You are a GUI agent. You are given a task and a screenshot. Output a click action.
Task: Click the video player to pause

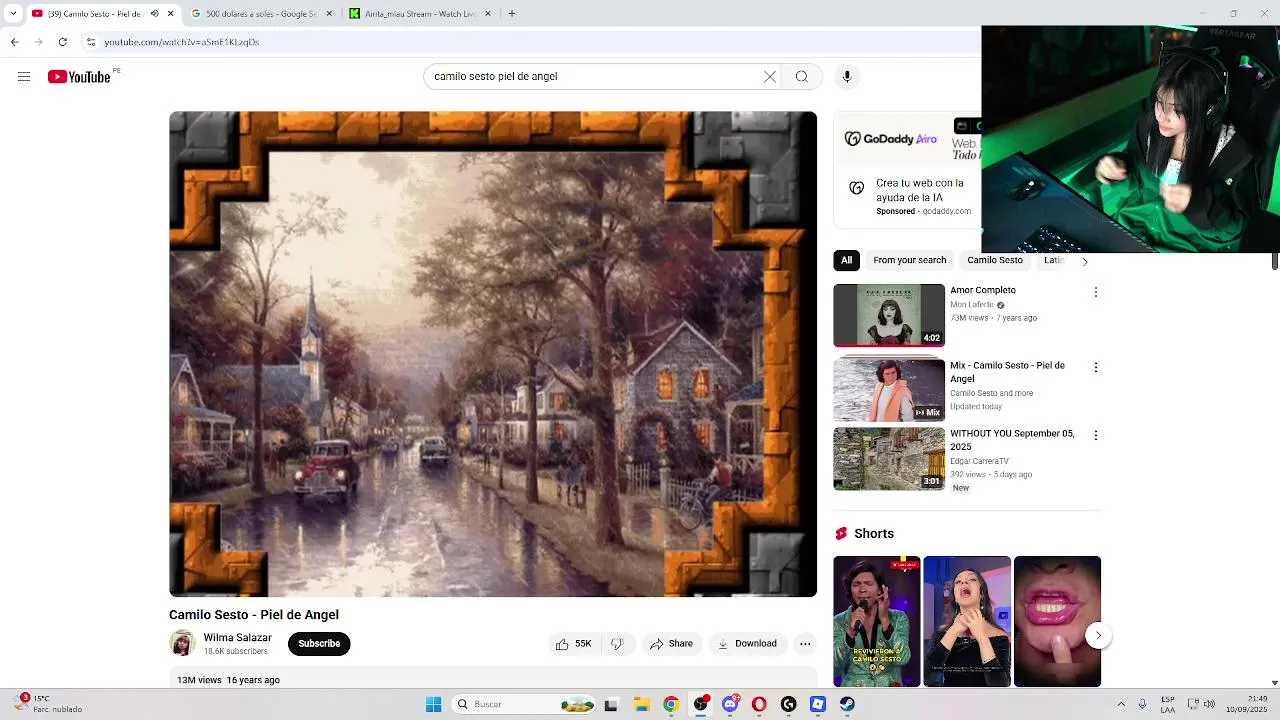click(x=493, y=354)
